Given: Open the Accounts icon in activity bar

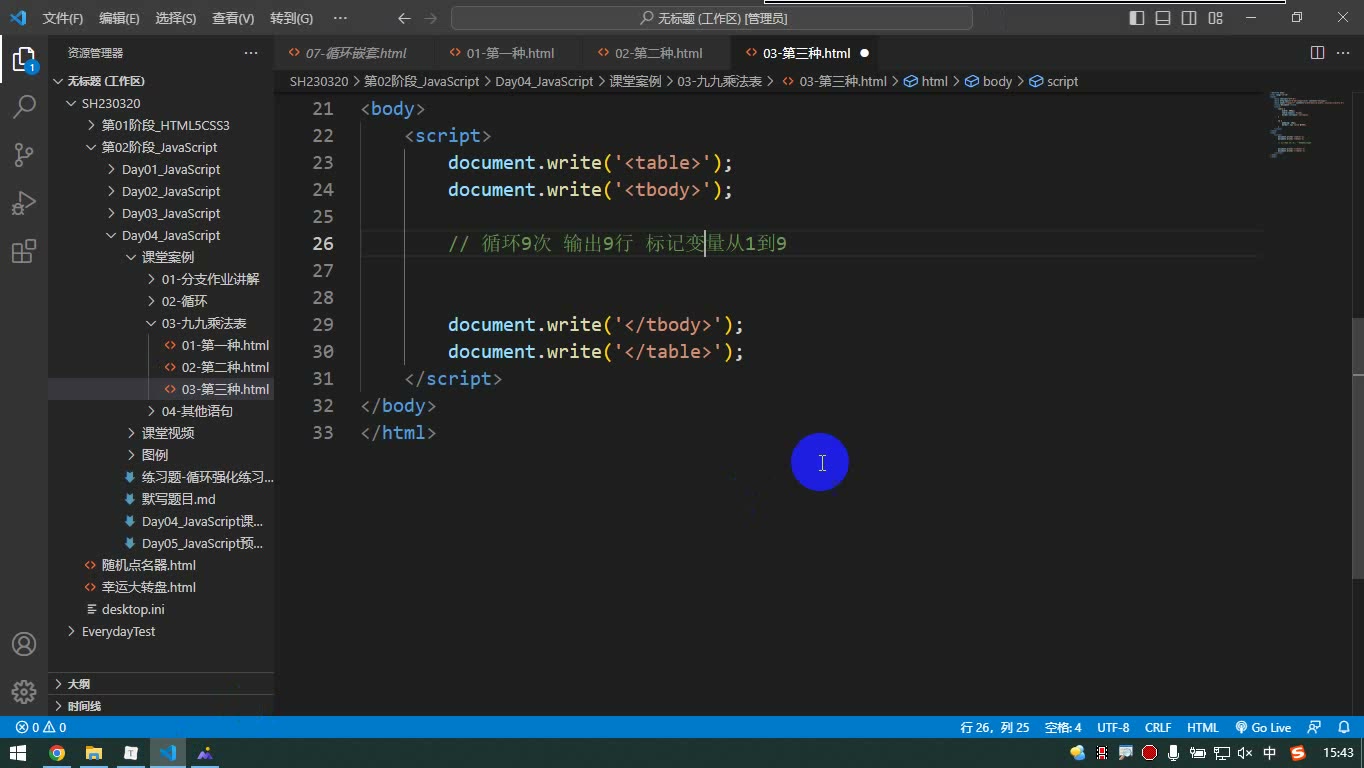Looking at the screenshot, I should pos(23,644).
